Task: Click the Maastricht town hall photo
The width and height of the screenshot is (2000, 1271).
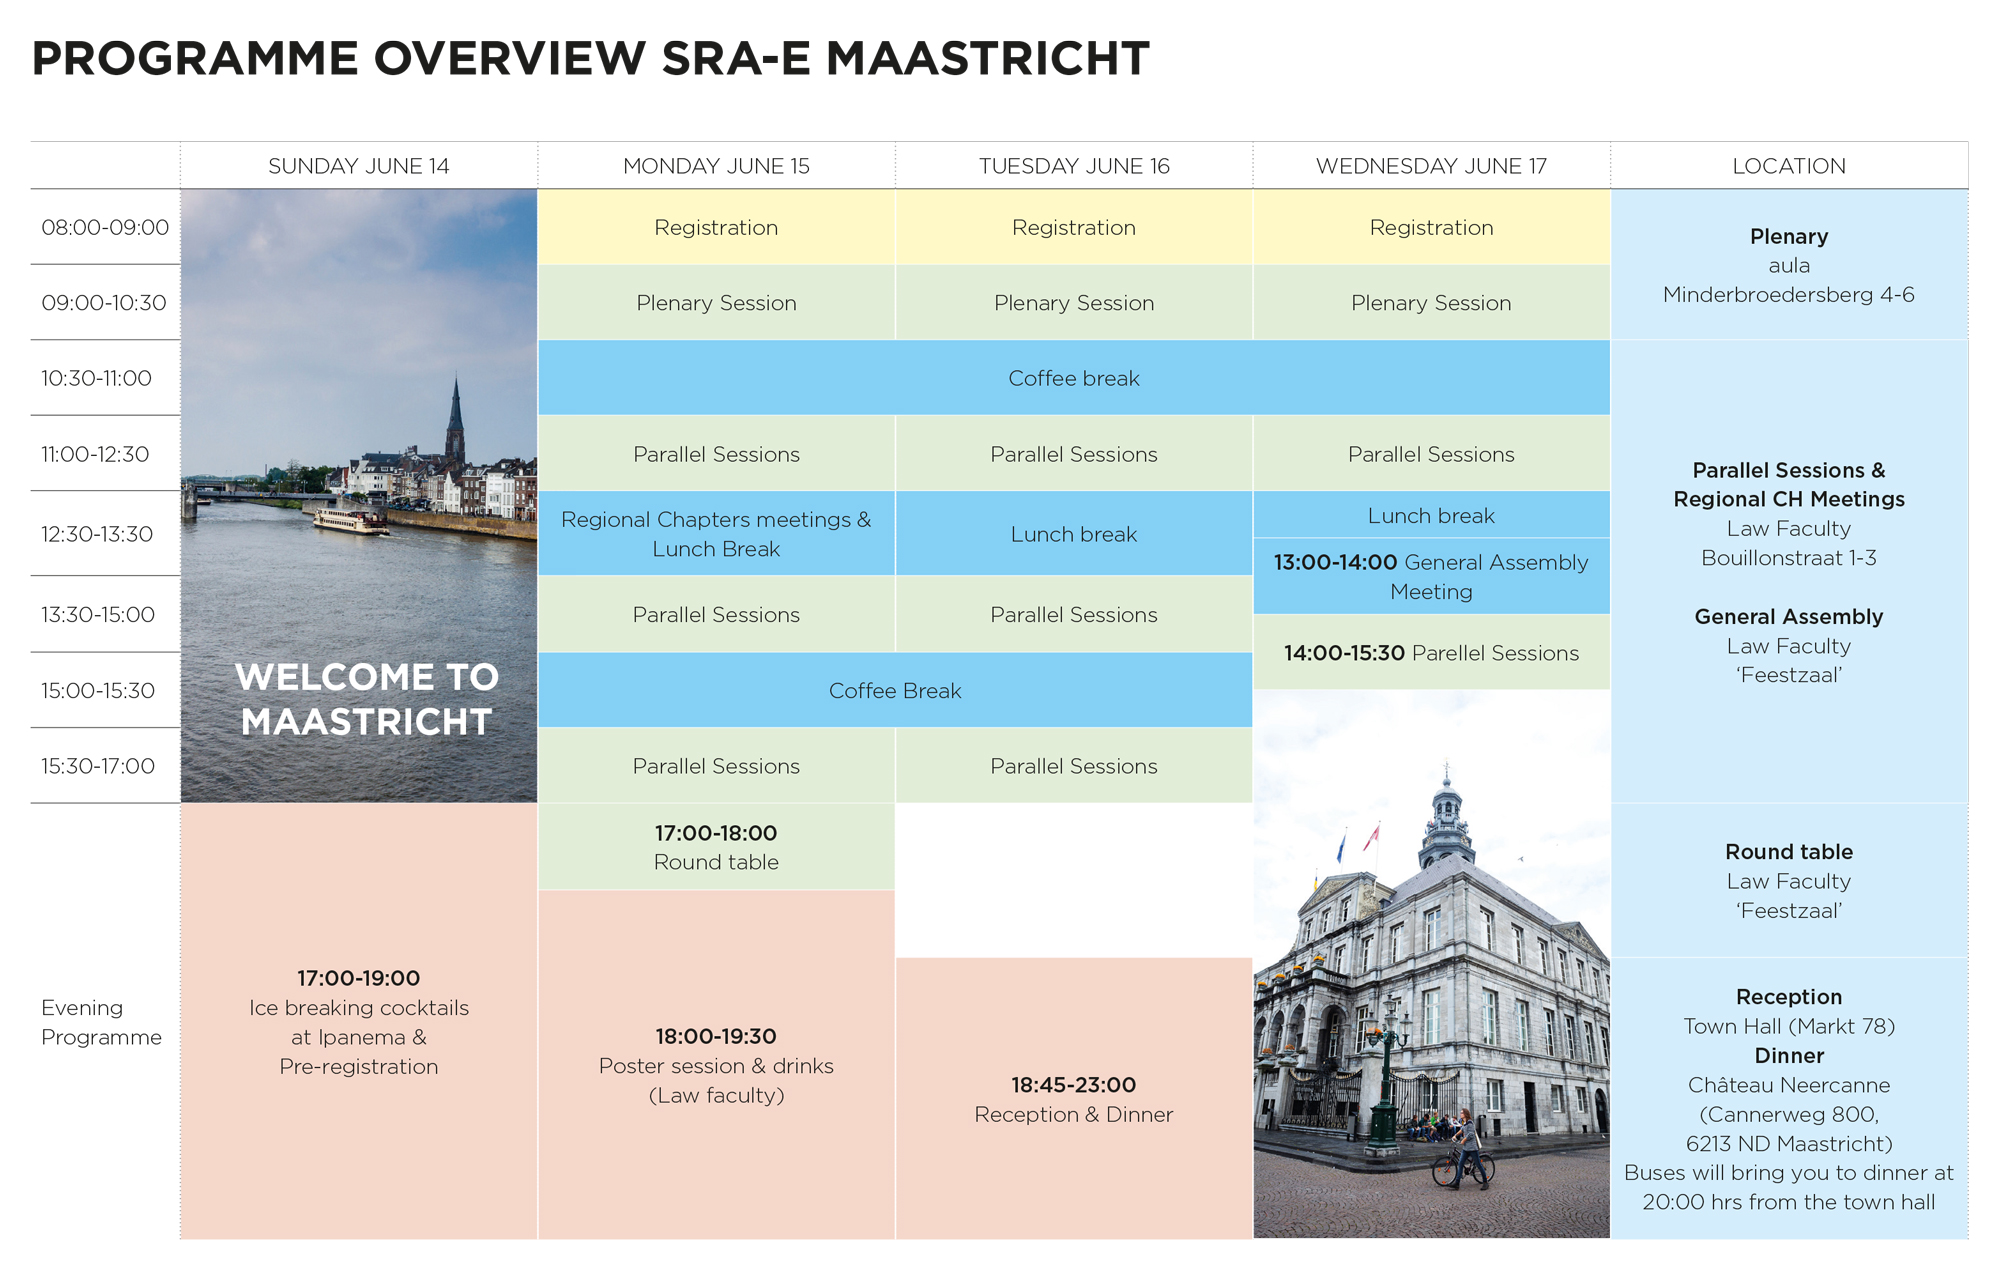Action: click(x=1431, y=965)
